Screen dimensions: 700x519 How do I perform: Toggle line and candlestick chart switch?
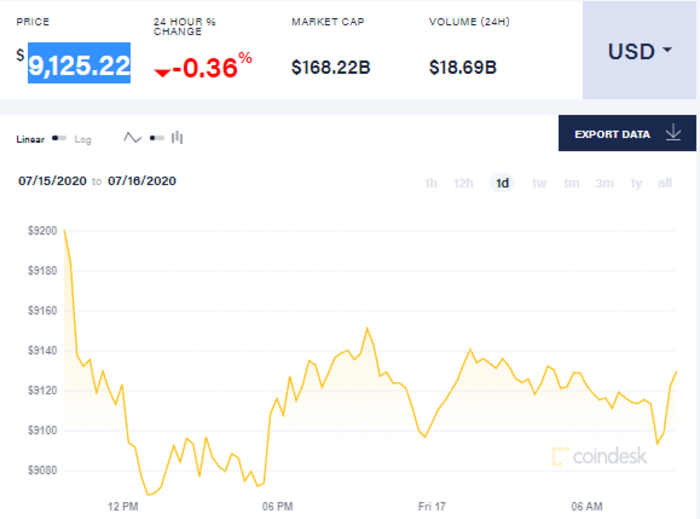click(x=156, y=138)
